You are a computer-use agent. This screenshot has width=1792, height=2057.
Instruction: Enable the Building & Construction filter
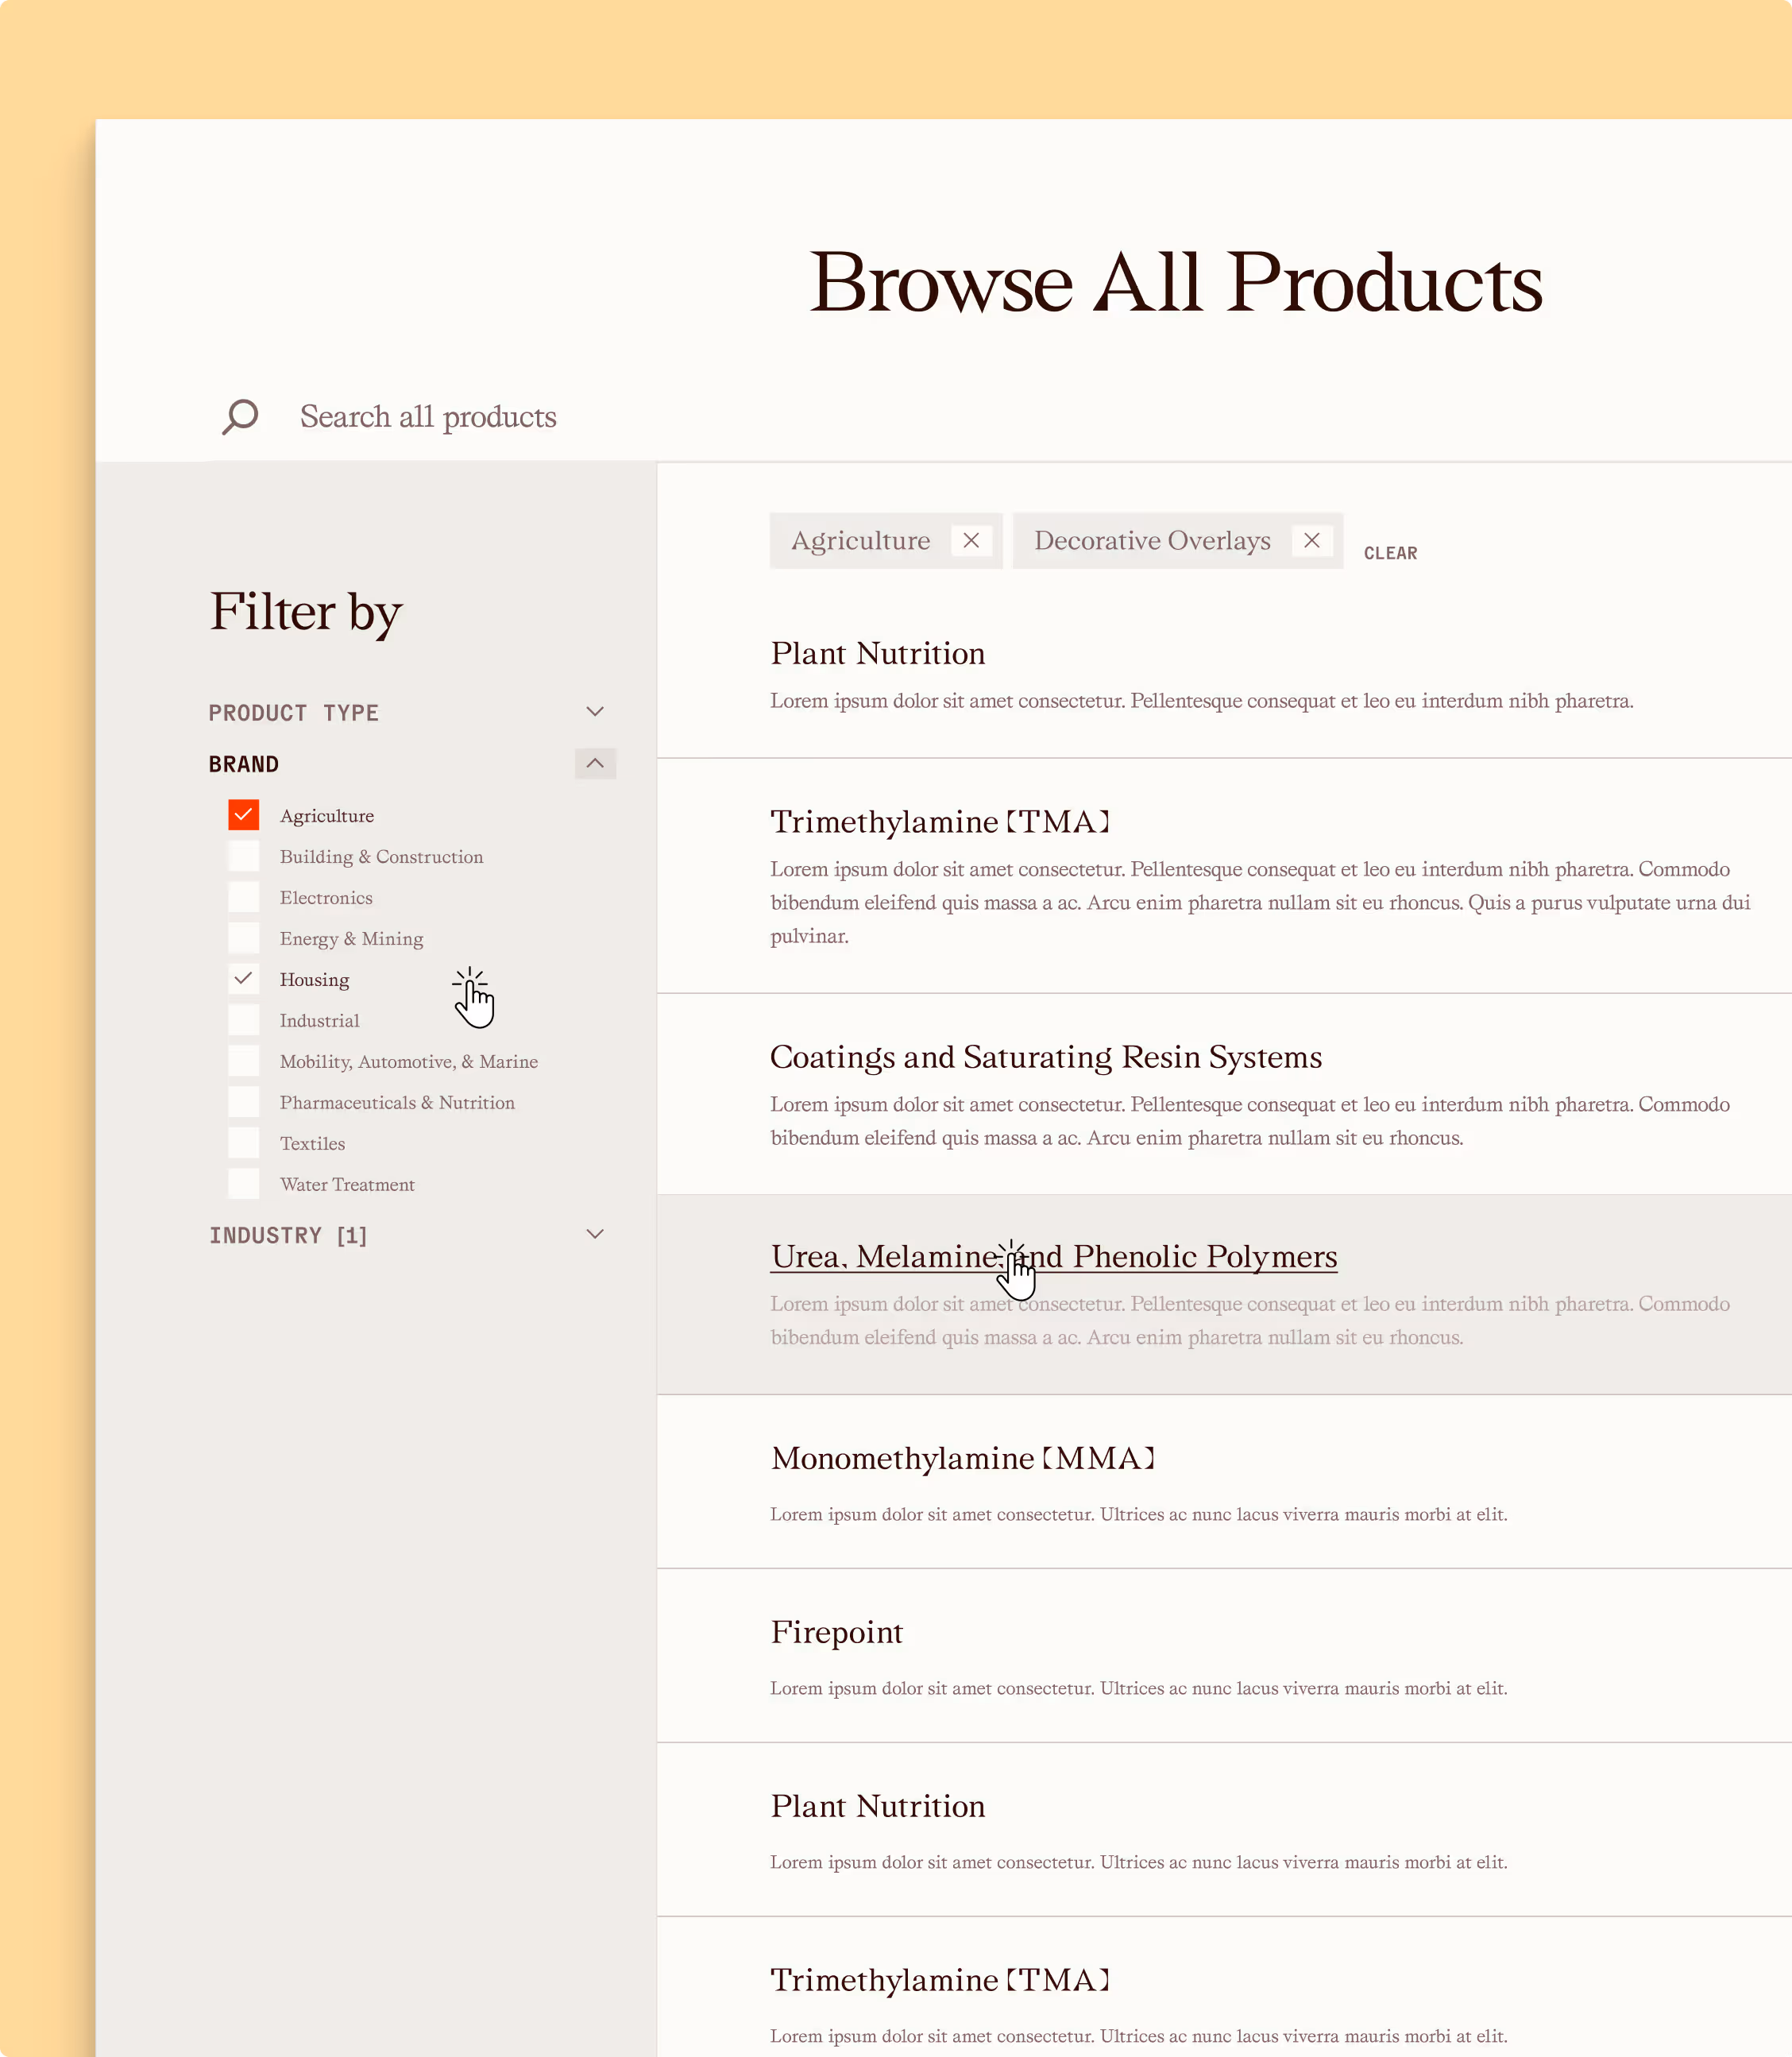(x=243, y=856)
